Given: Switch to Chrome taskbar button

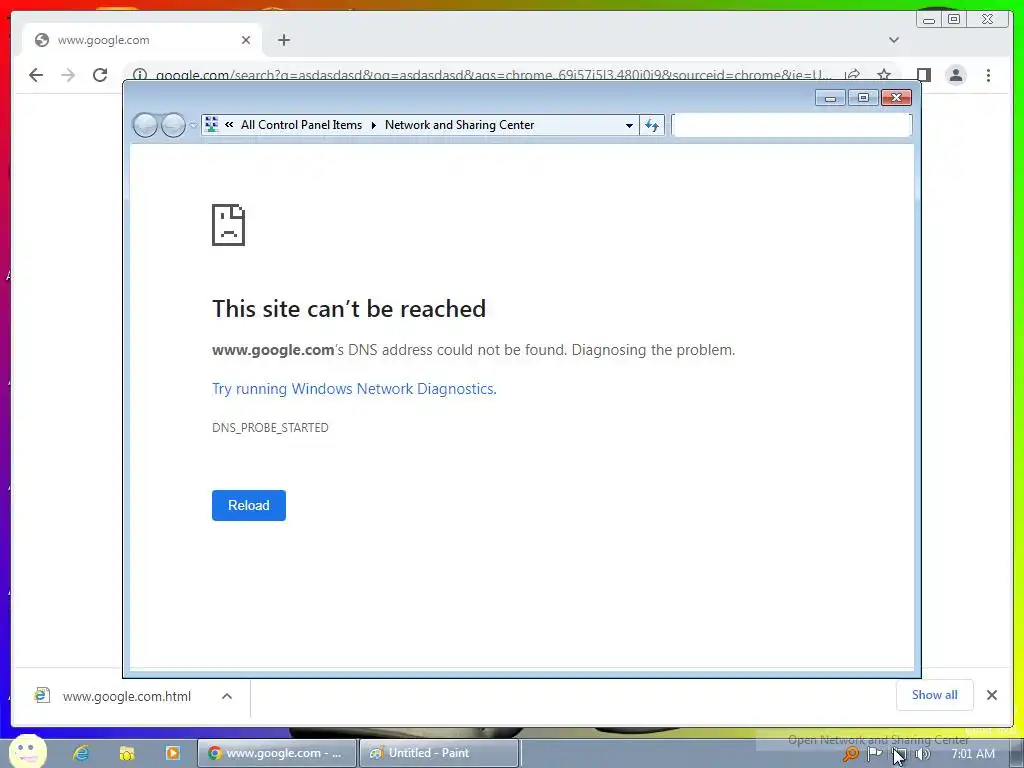Looking at the screenshot, I should pos(277,753).
